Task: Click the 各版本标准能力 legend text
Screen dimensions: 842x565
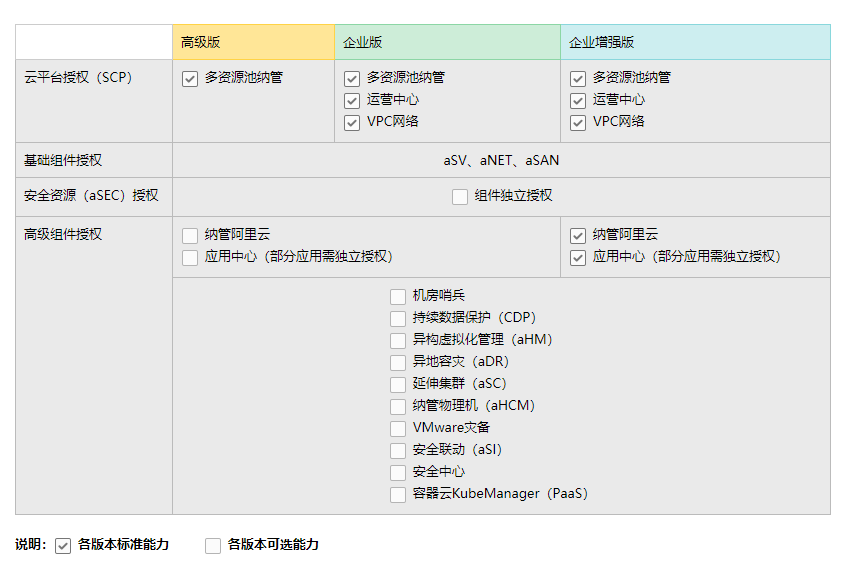Action: coord(124,544)
